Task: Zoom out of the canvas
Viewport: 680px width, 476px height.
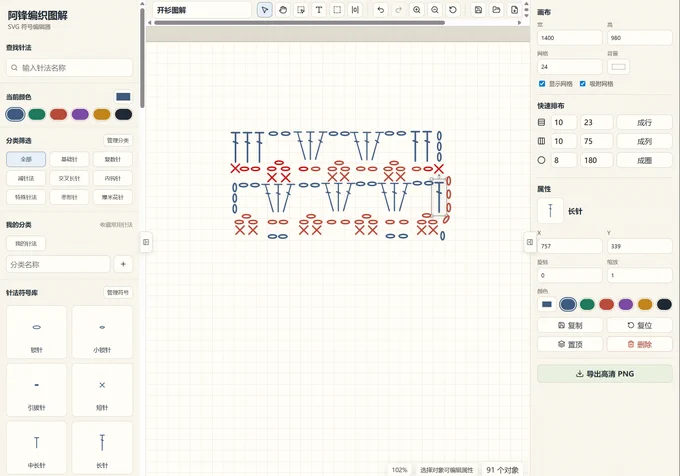Action: pyautogui.click(x=435, y=10)
